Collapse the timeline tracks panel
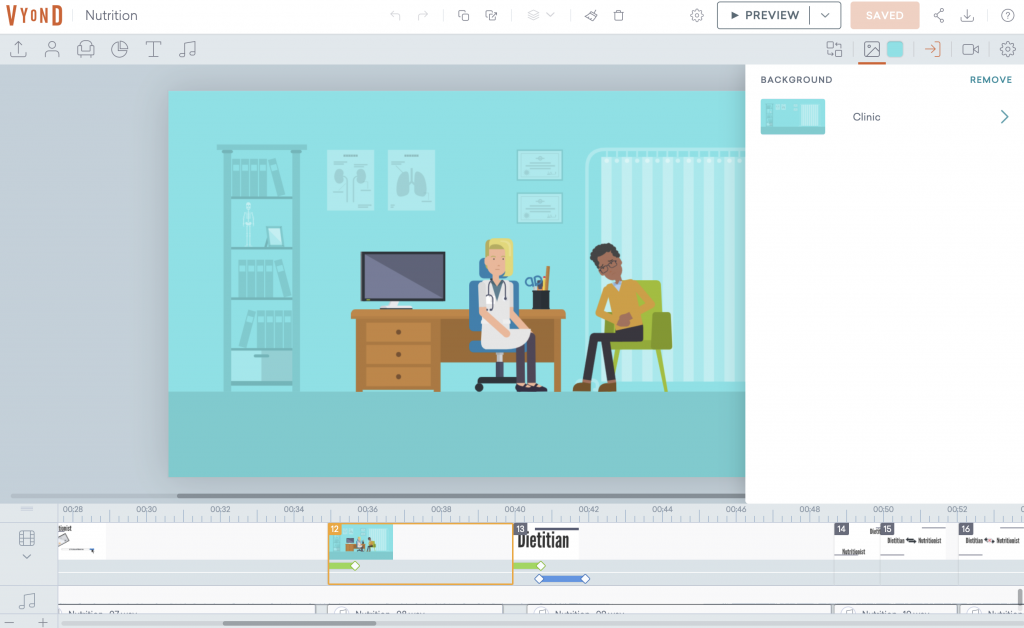 [27, 555]
